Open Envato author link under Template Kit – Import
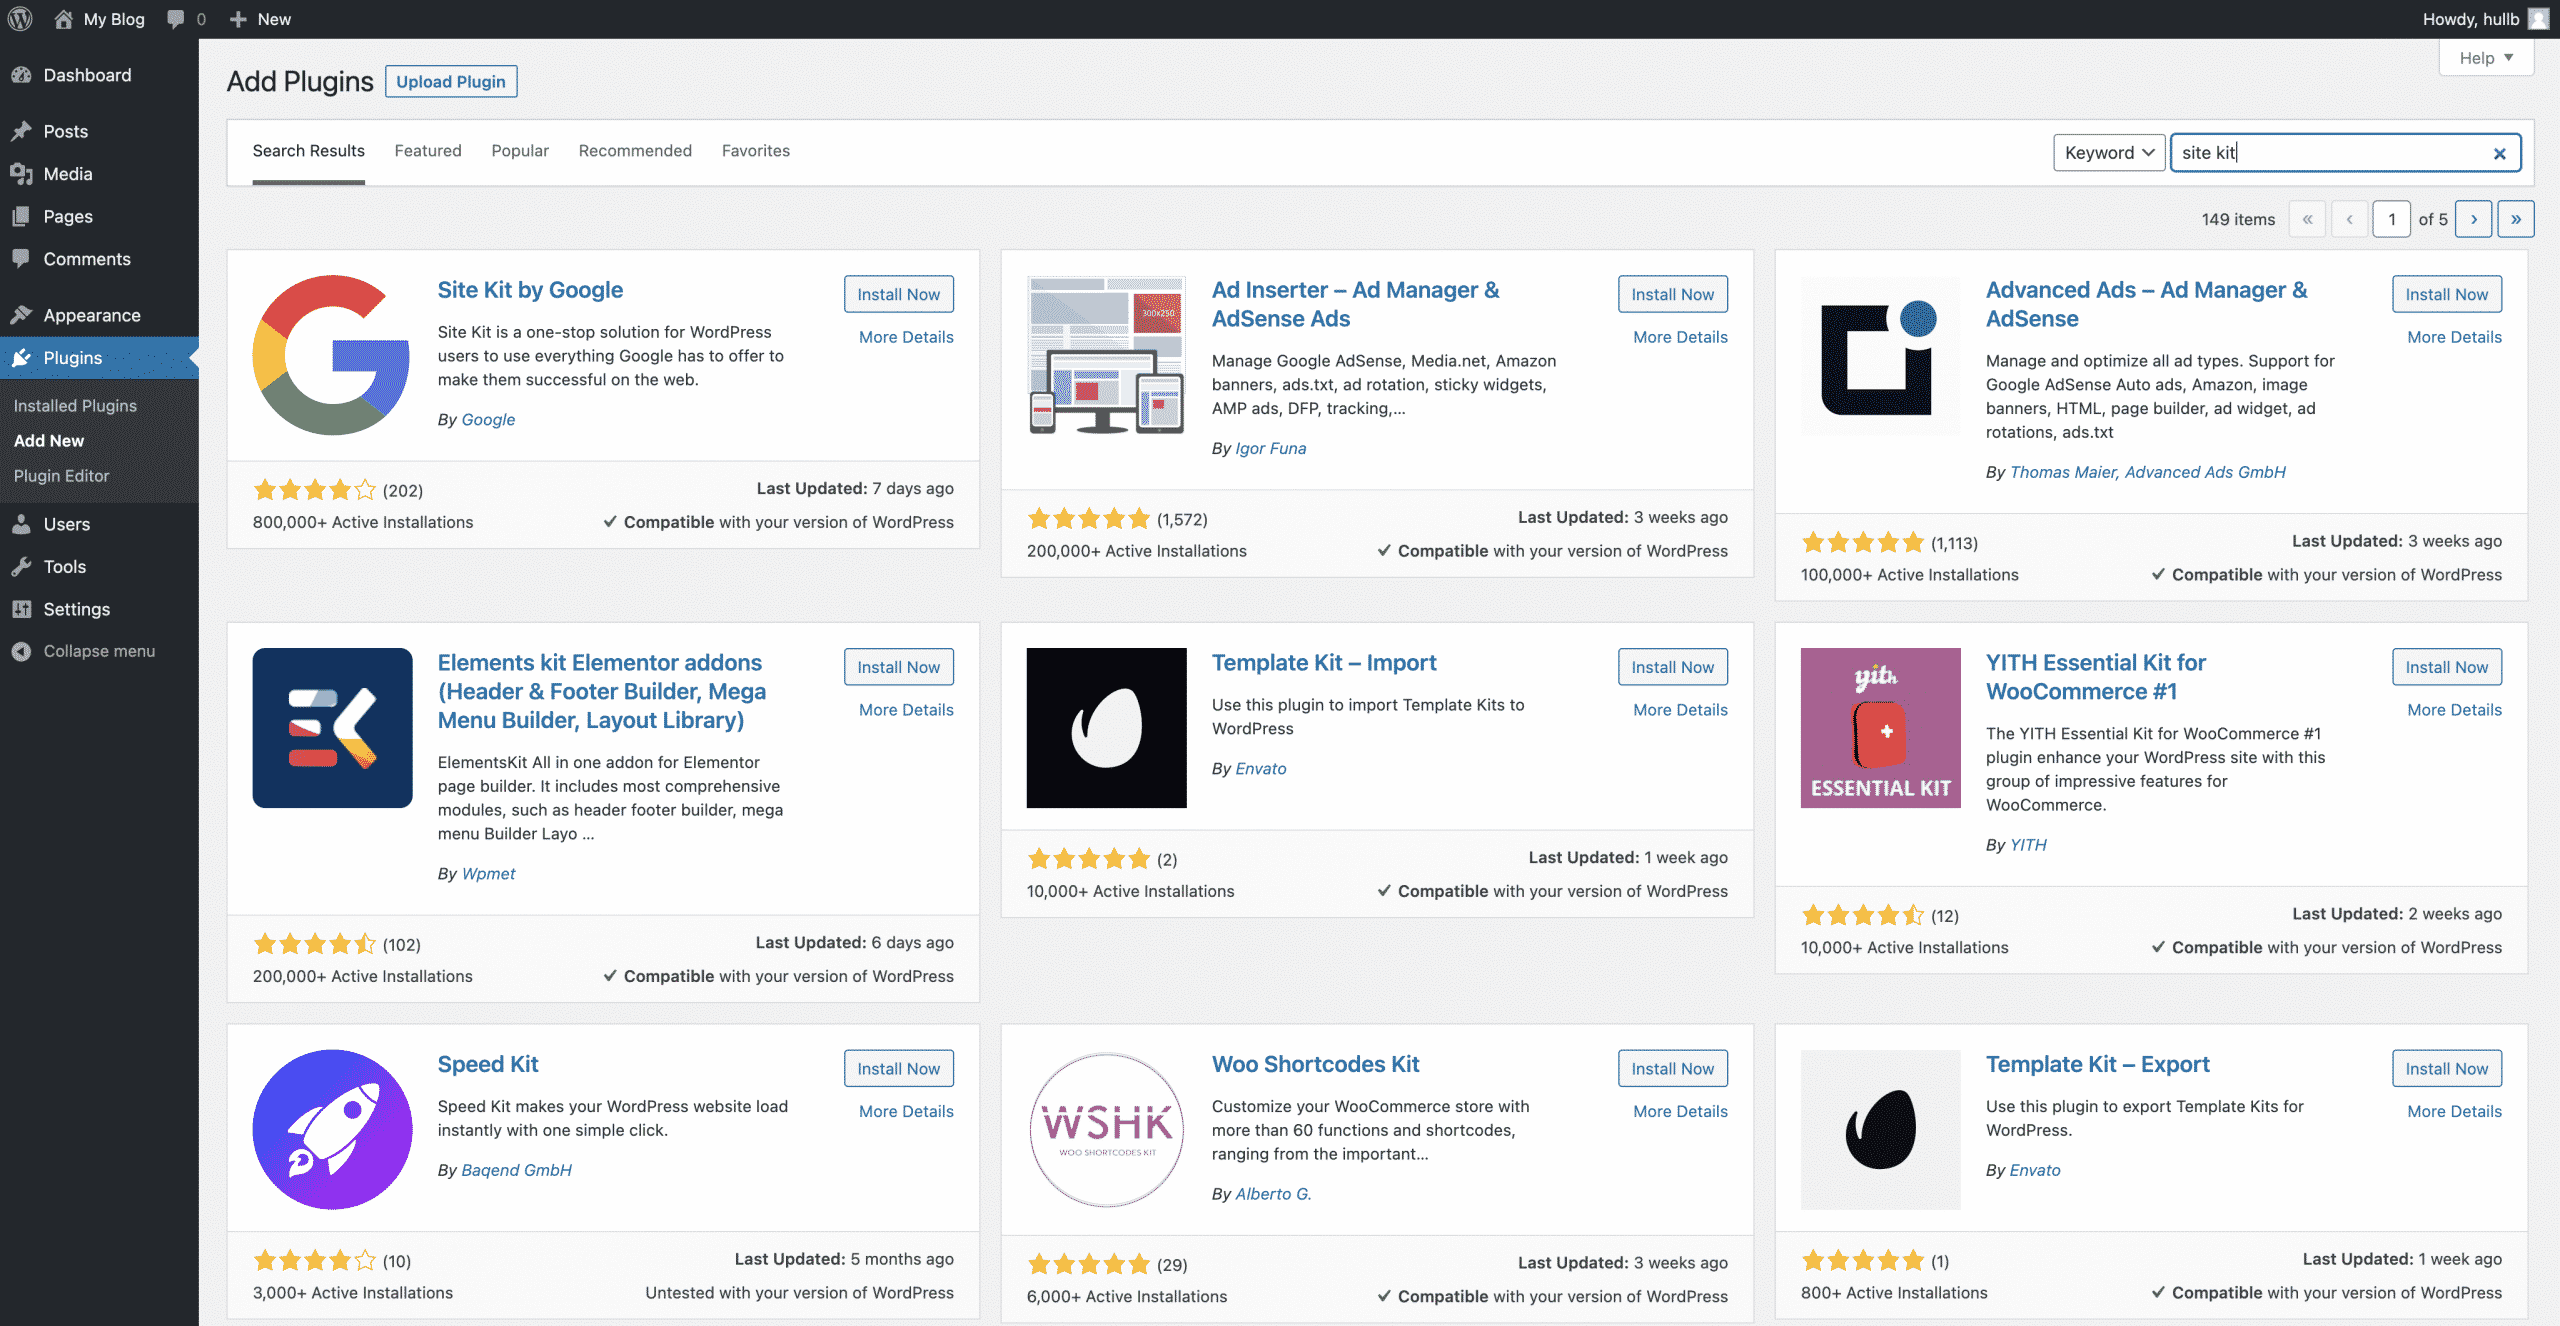Image resolution: width=2560 pixels, height=1326 pixels. click(1261, 768)
